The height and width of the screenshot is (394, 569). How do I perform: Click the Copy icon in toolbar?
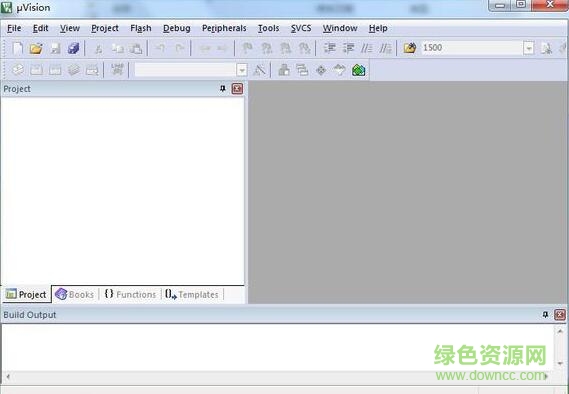click(117, 48)
